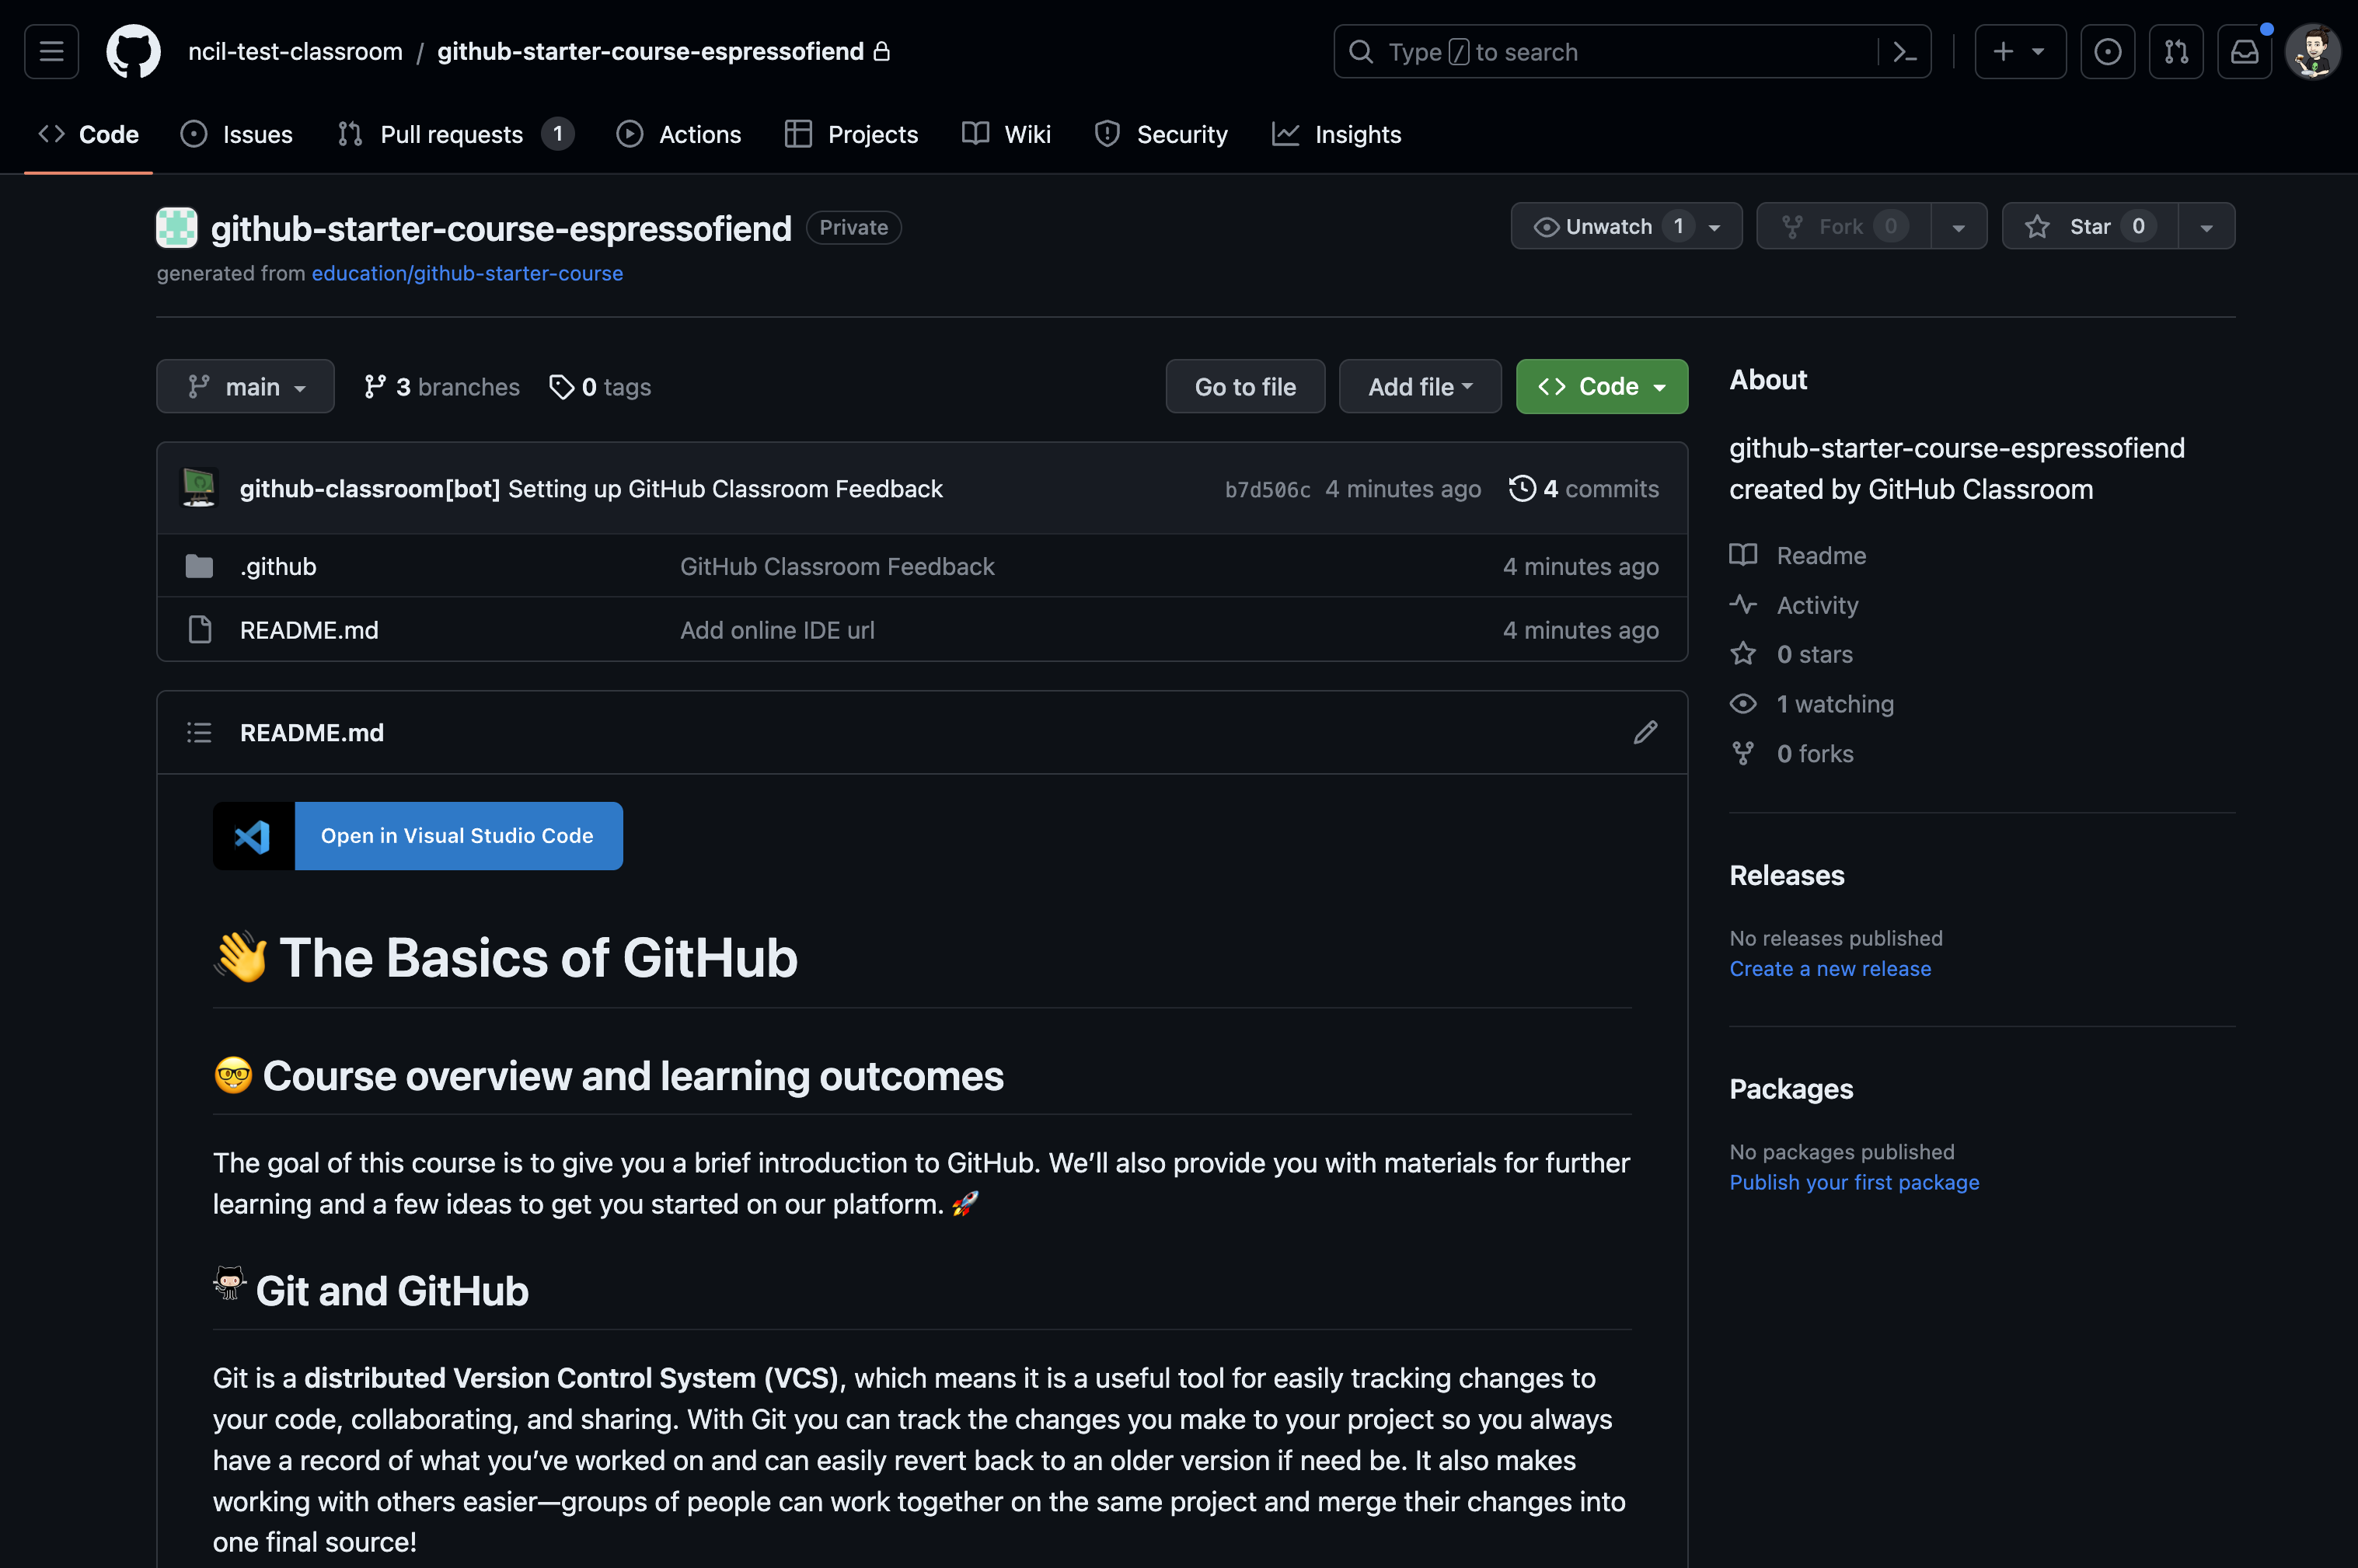This screenshot has width=2358, height=1568.
Task: Edit README.md with the pencil icon
Action: 1645,732
